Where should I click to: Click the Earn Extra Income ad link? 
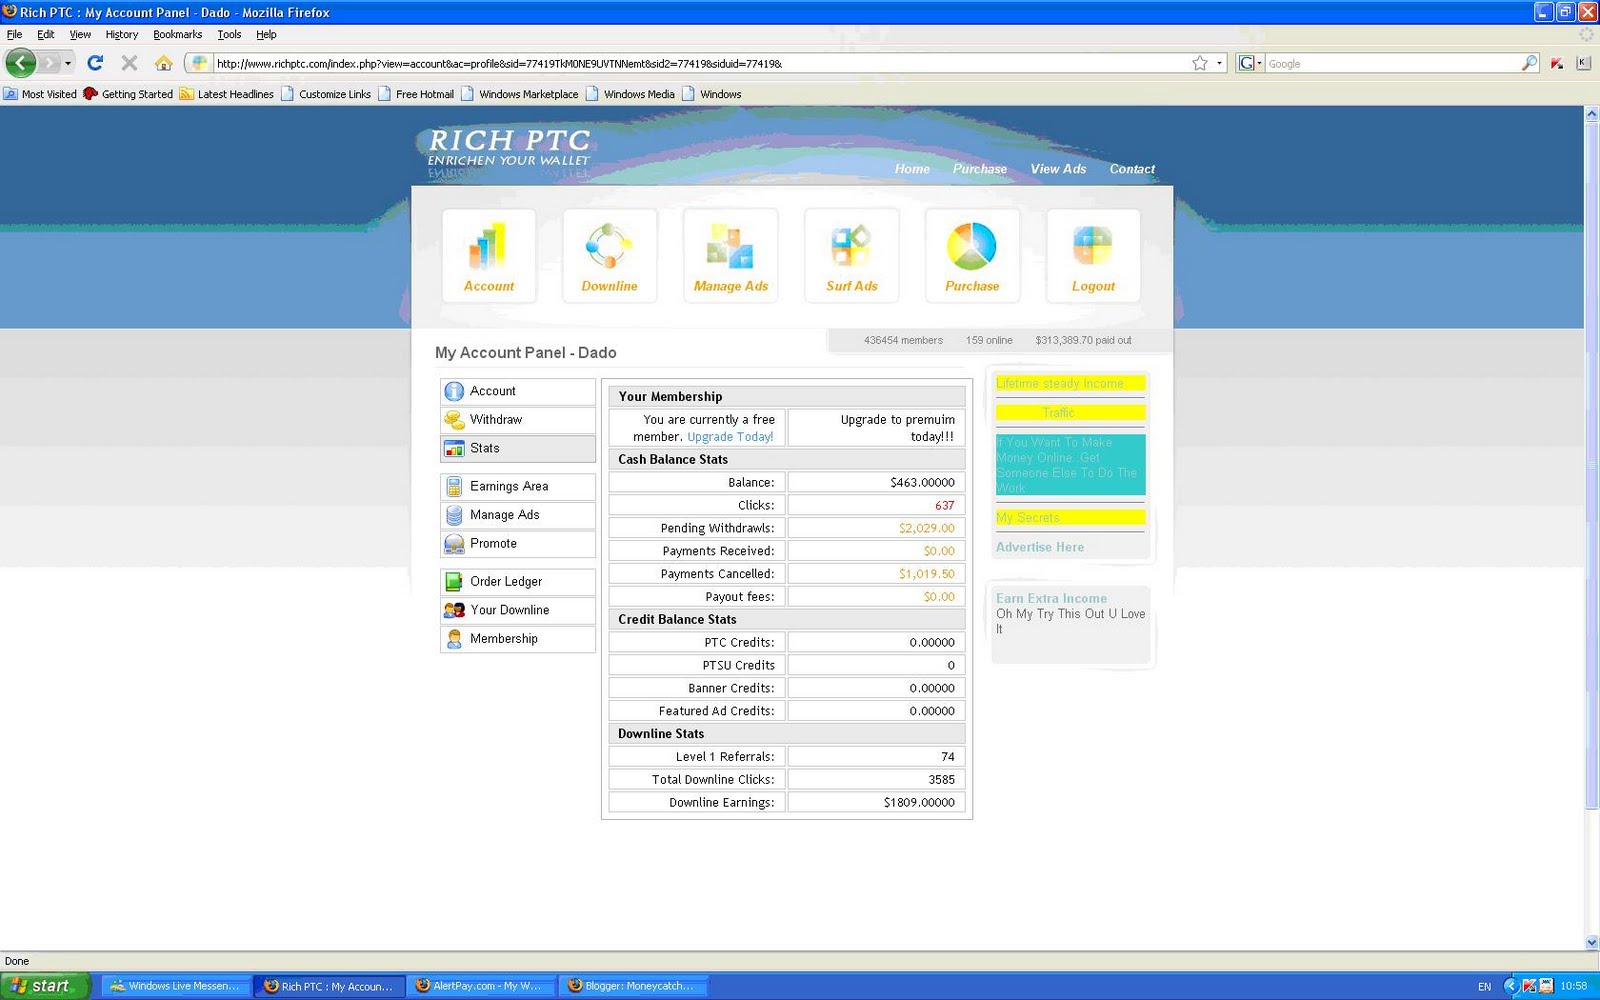coord(1051,598)
